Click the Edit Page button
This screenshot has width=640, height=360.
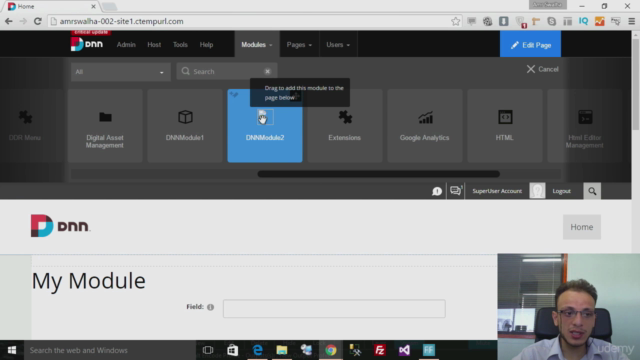[530, 44]
